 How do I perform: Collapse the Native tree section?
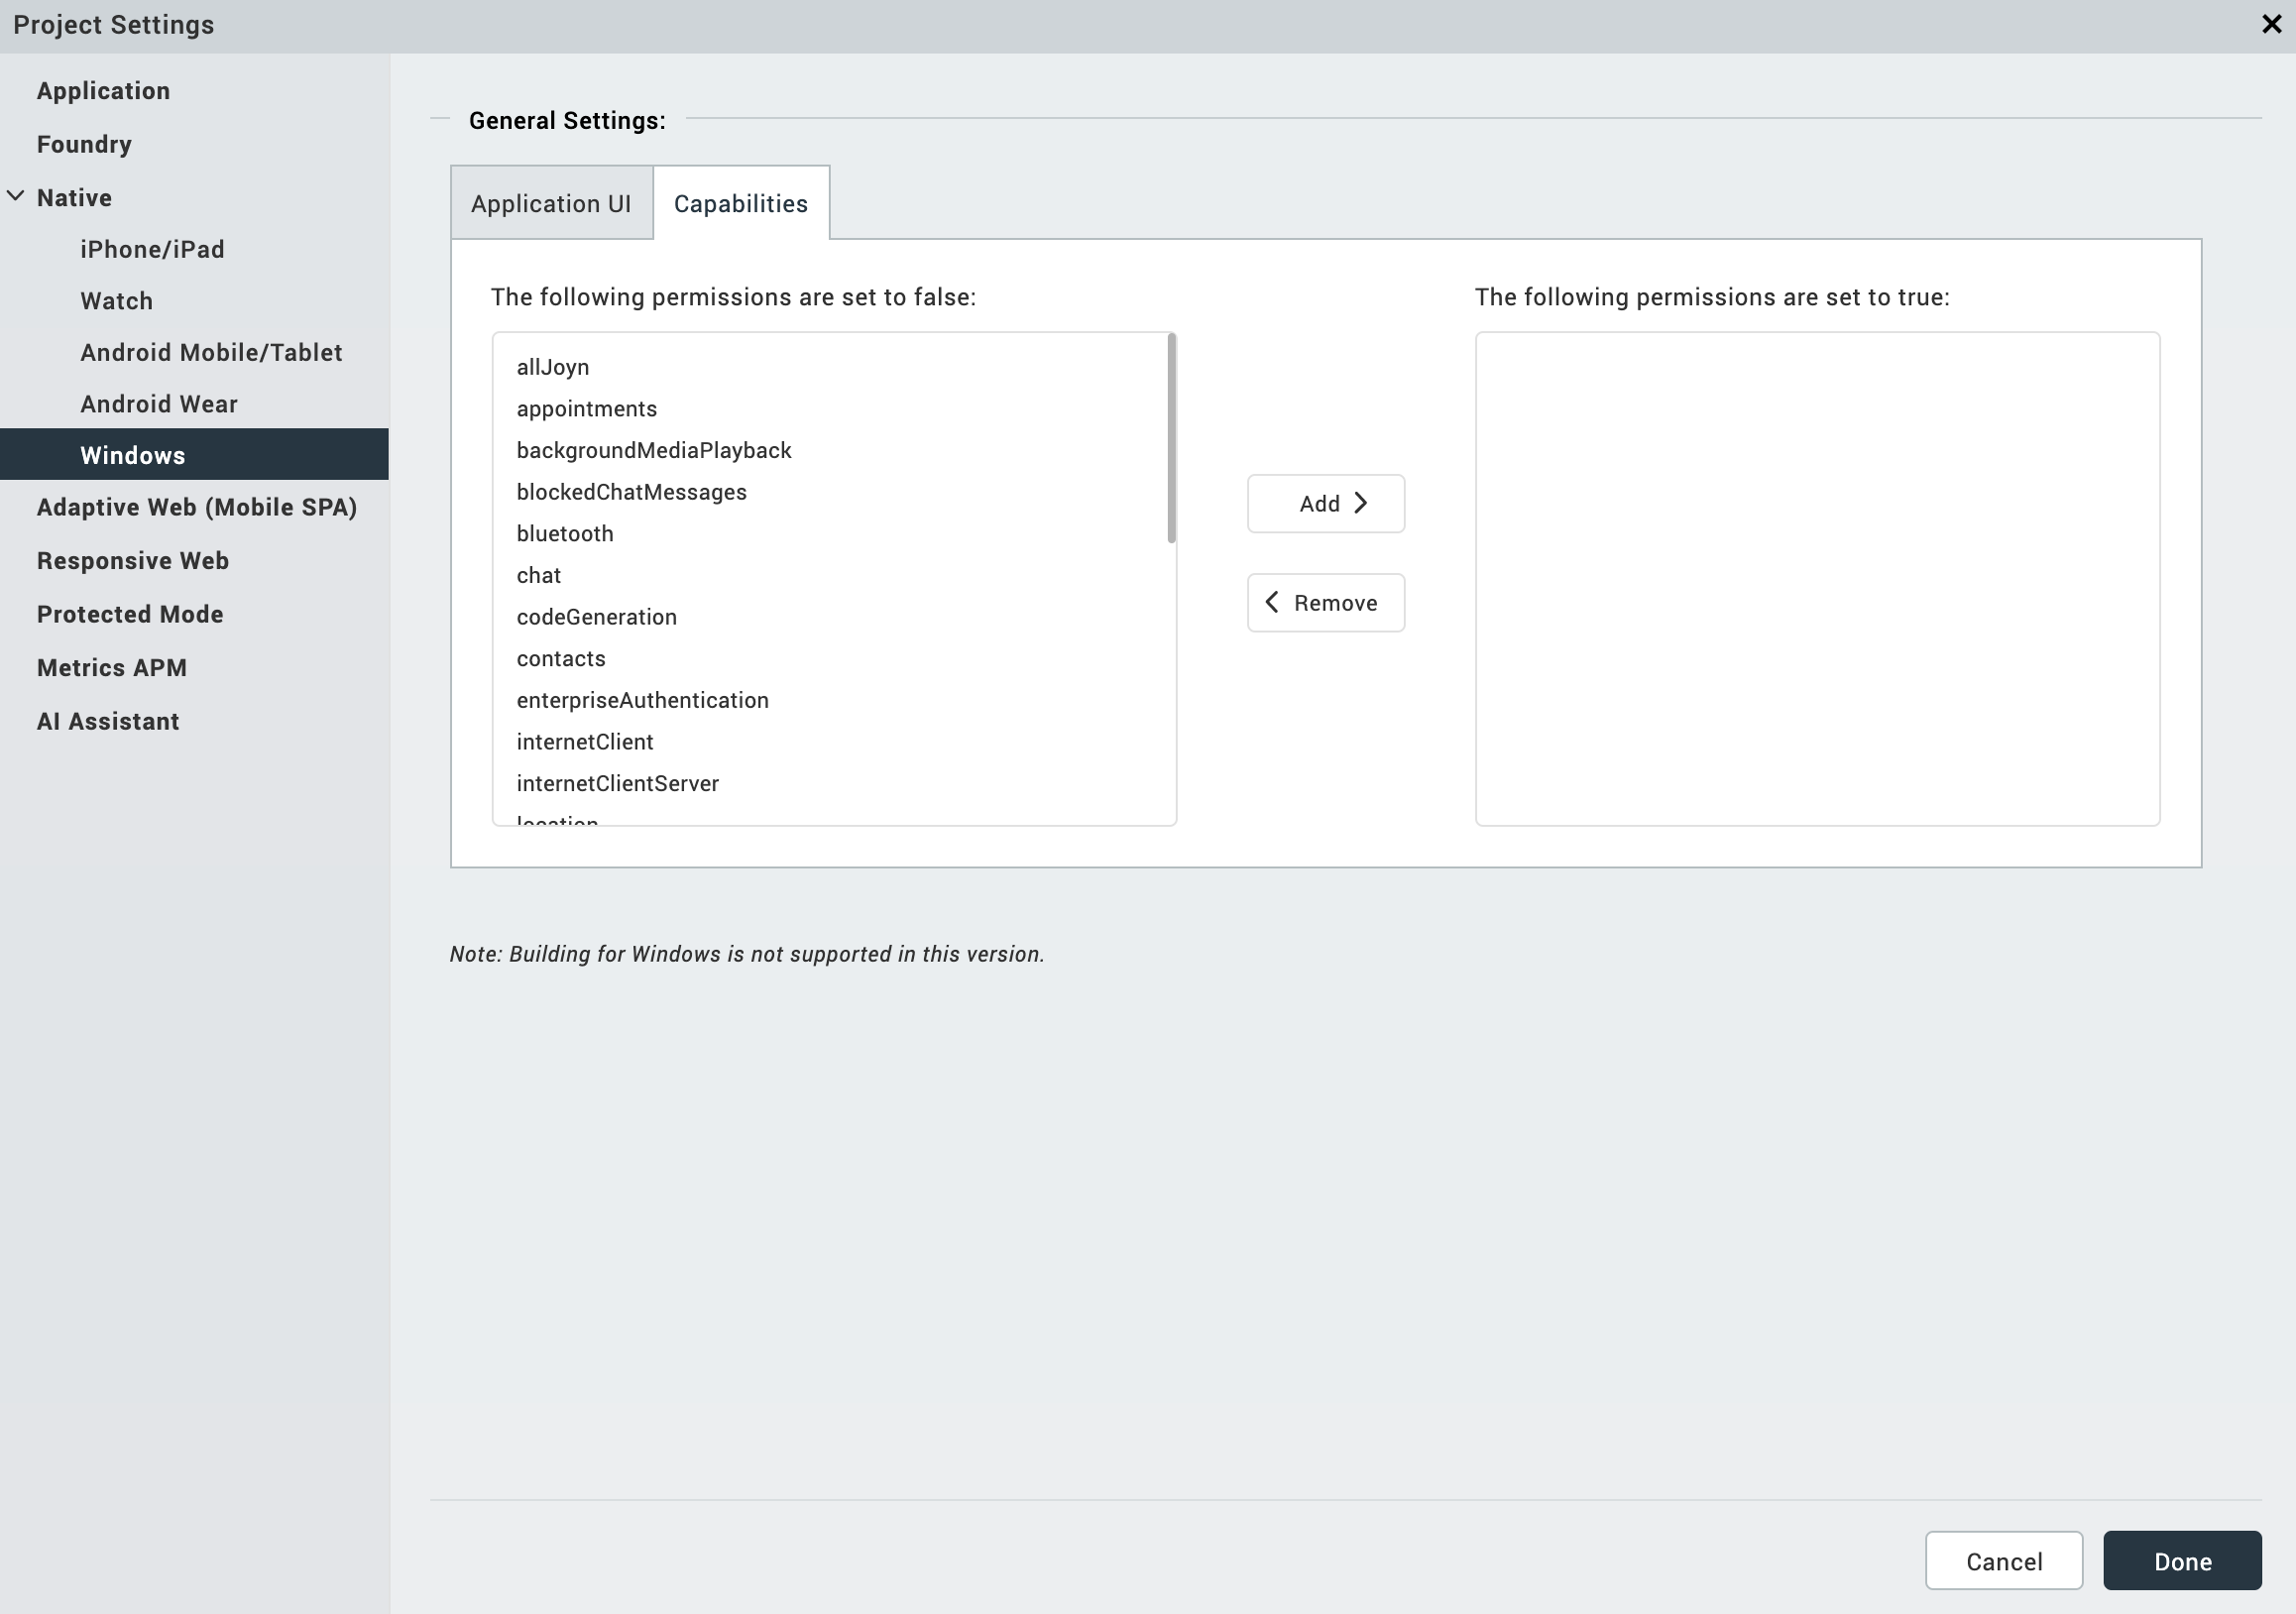pos(16,197)
